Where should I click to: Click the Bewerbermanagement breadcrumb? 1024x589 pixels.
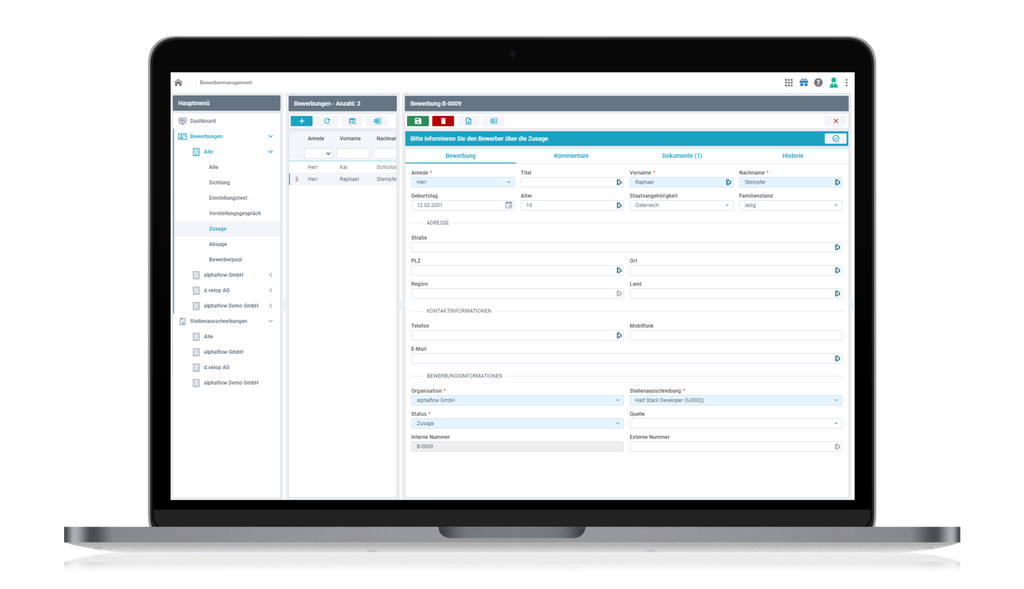[x=226, y=83]
